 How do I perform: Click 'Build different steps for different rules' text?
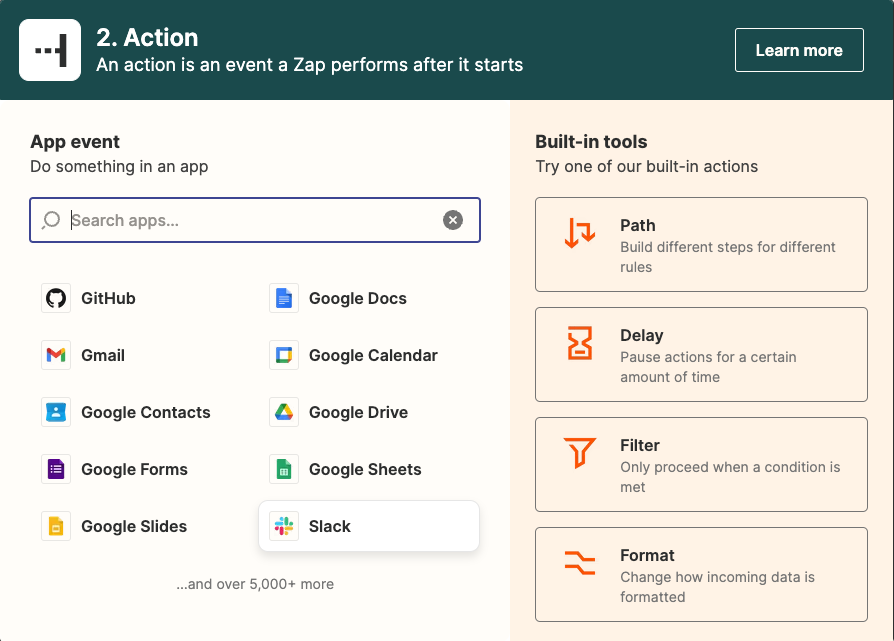728,257
